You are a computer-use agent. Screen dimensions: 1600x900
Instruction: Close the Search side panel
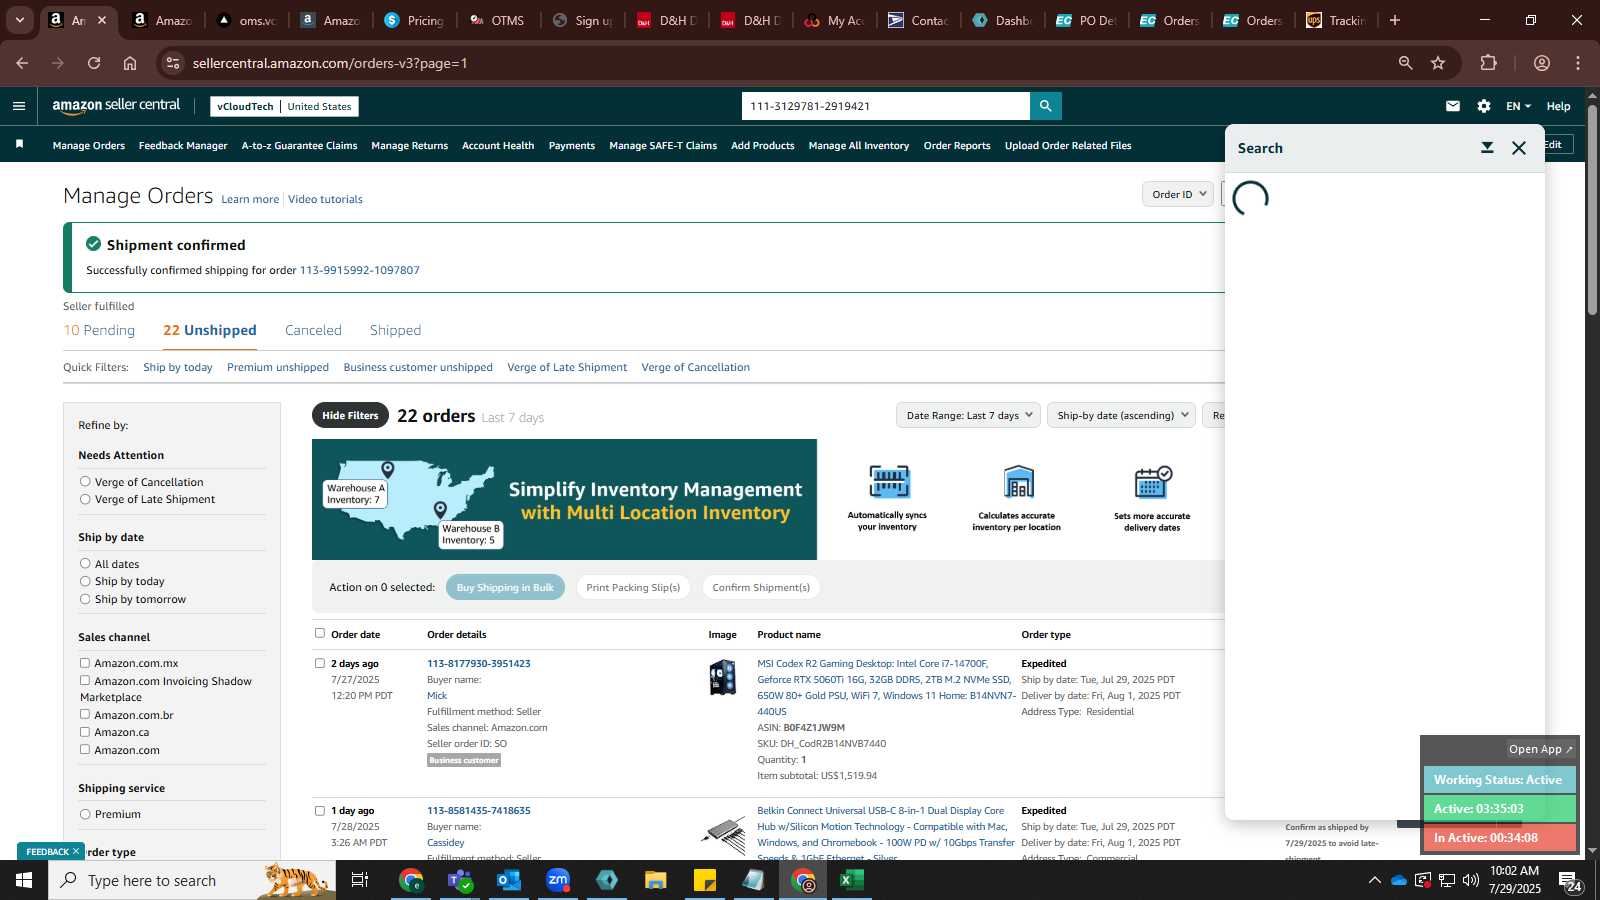1519,148
